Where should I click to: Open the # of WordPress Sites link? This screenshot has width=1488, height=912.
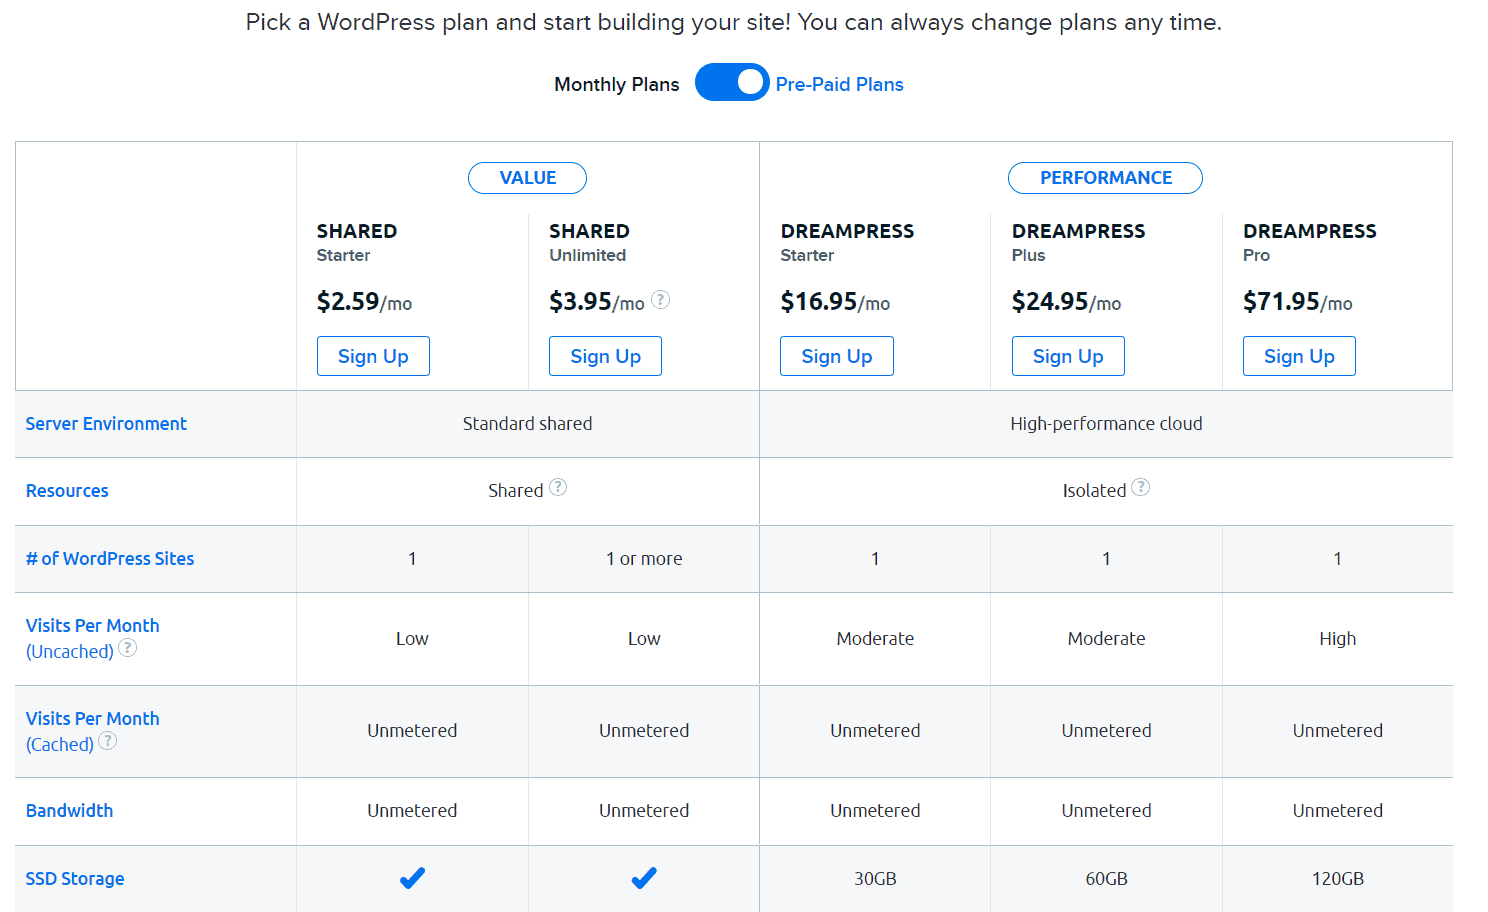coord(110,559)
